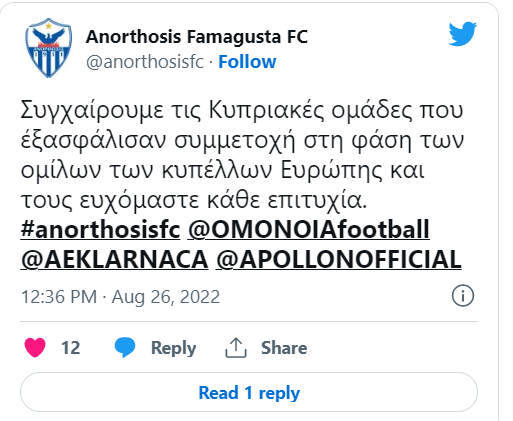Open the @APOLLONOFFICIAL mention
This screenshot has height=421, width=513.
tap(339, 260)
